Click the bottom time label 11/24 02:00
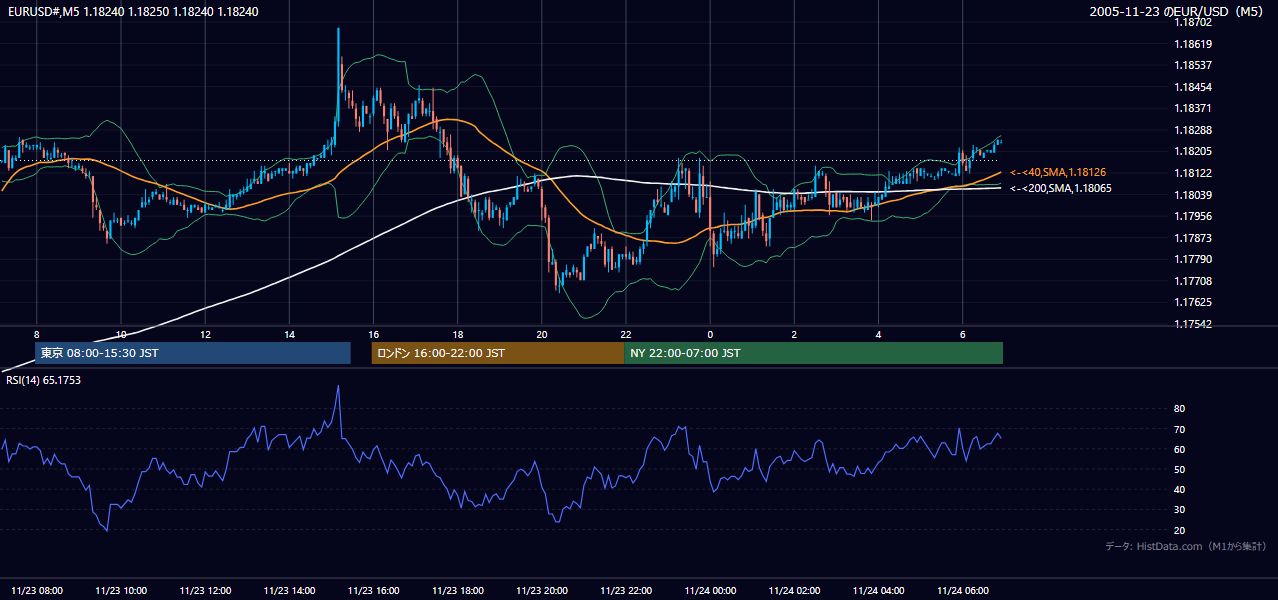1278x600 pixels. click(x=794, y=590)
